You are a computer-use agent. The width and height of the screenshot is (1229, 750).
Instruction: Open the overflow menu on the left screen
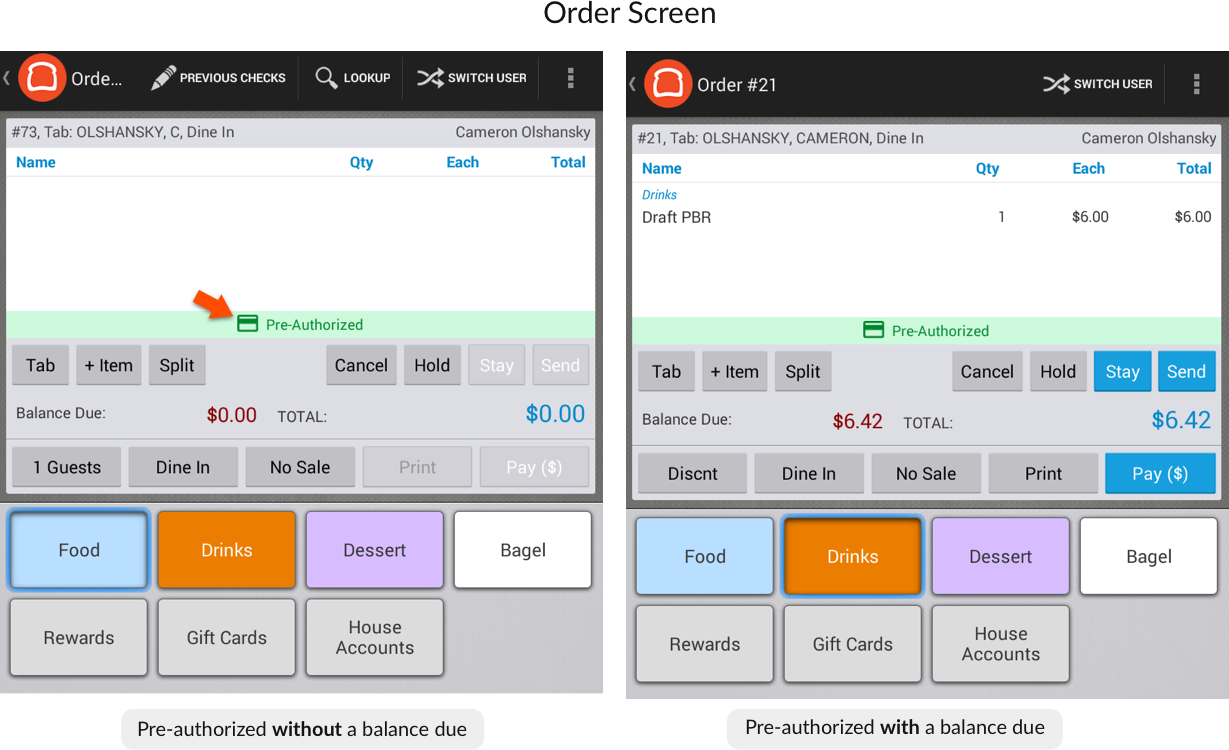point(571,77)
